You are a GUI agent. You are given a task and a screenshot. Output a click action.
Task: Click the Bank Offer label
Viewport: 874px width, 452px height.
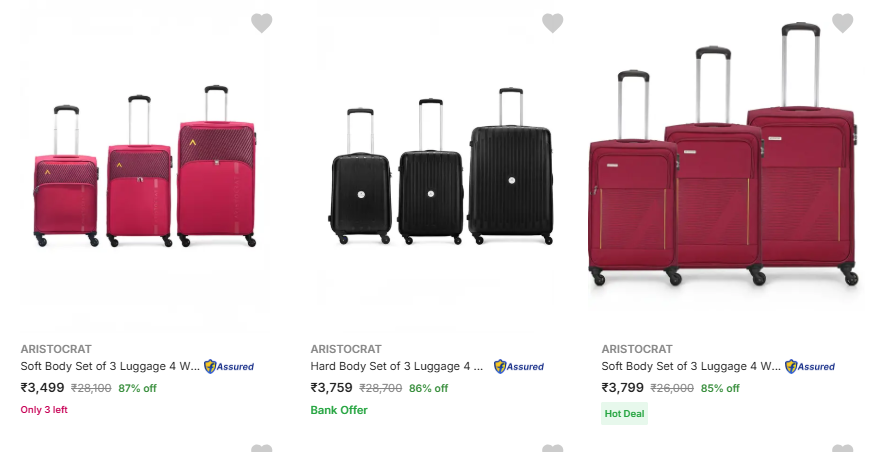[x=339, y=410]
